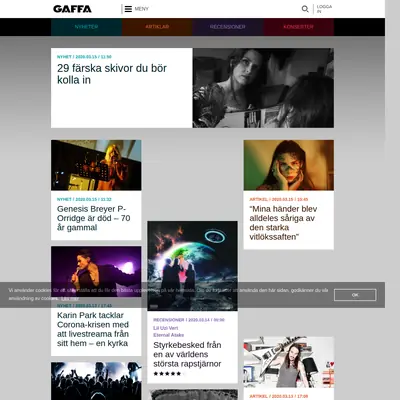The width and height of the screenshot is (400, 400).
Task: Open the hamburger Meny icon
Action: click(128, 9)
